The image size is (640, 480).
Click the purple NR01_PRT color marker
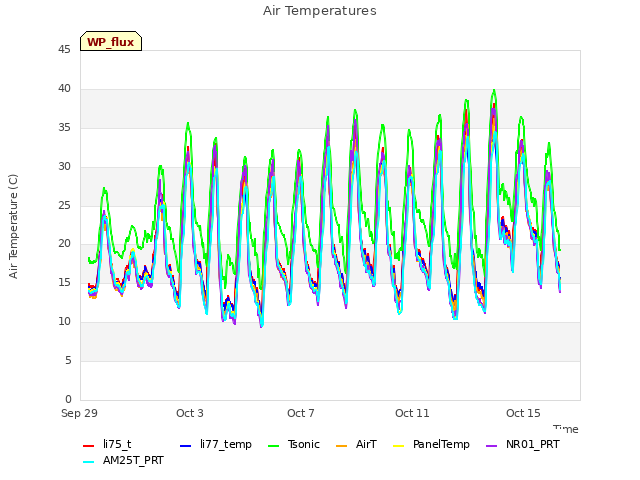491,446
